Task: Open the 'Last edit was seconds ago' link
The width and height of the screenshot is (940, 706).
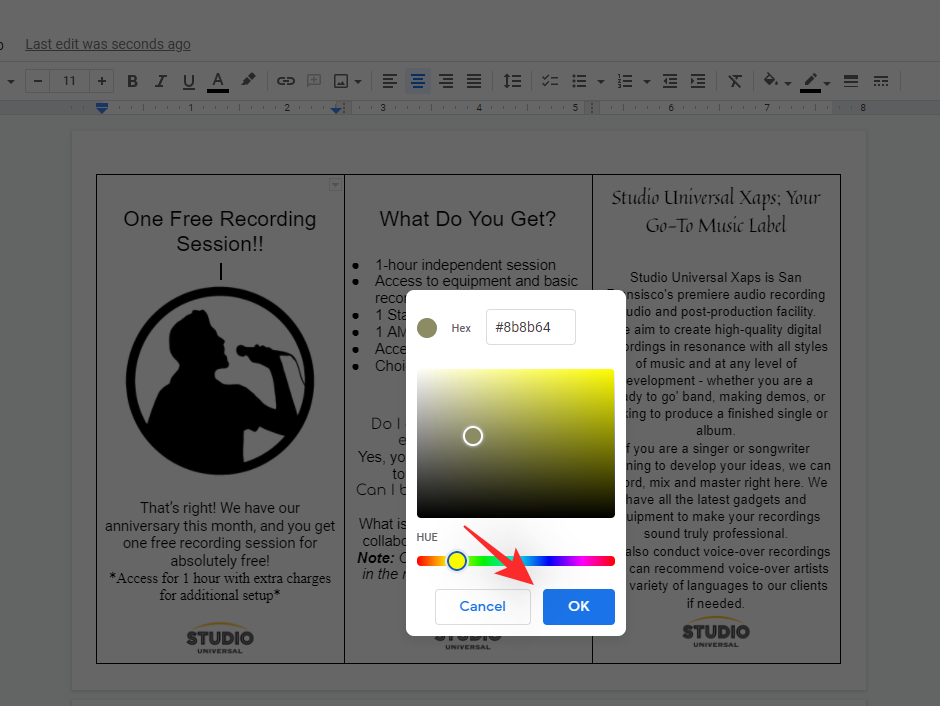Action: coord(108,44)
